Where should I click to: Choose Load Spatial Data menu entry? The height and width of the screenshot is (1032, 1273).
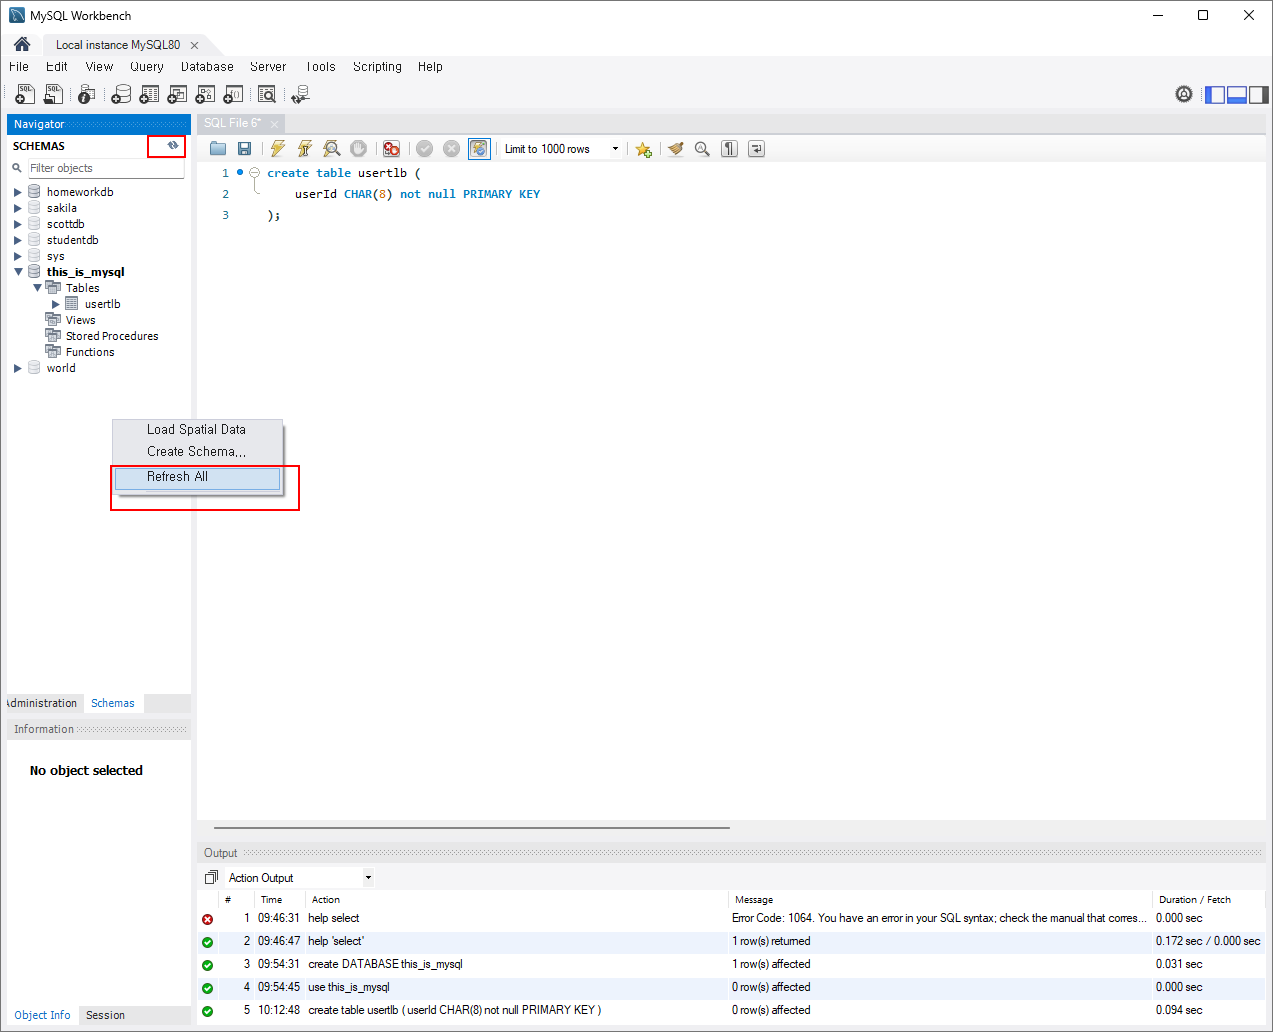click(197, 430)
